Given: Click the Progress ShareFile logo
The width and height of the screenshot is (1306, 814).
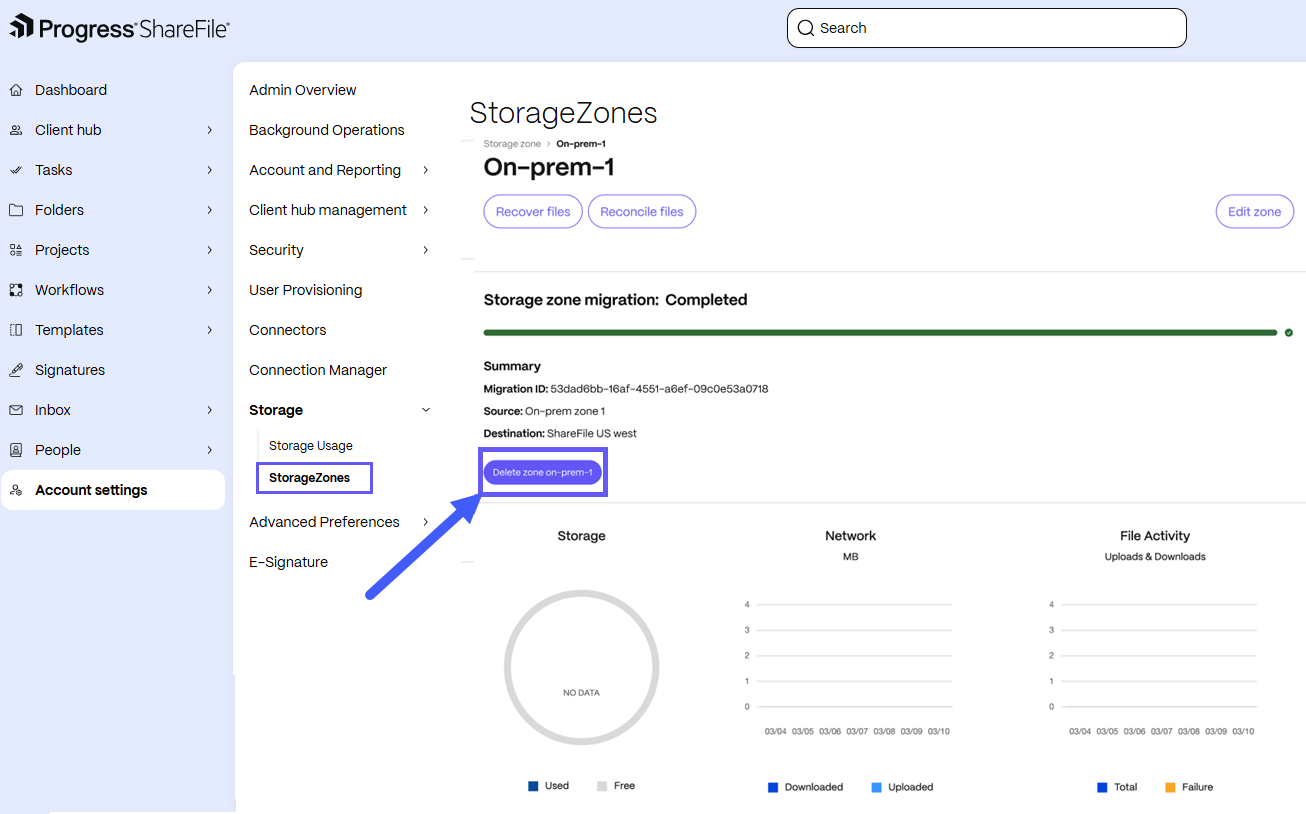Looking at the screenshot, I should [119, 28].
